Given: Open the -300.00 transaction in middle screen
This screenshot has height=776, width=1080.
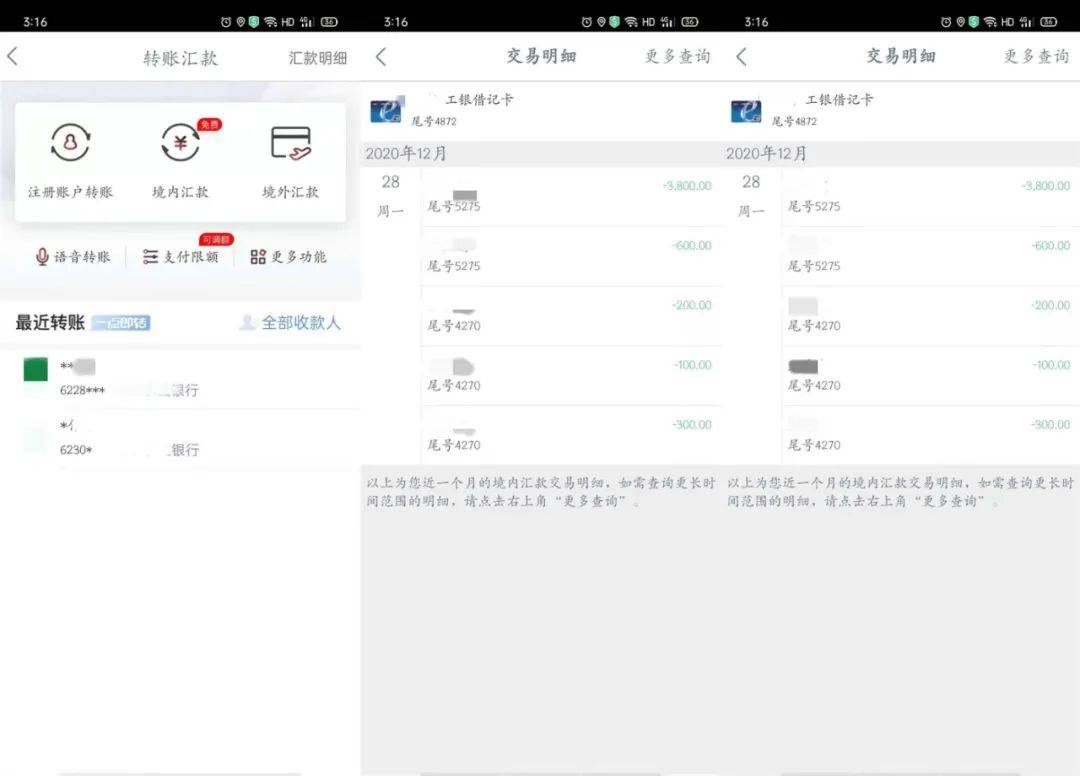Looking at the screenshot, I should 571,435.
